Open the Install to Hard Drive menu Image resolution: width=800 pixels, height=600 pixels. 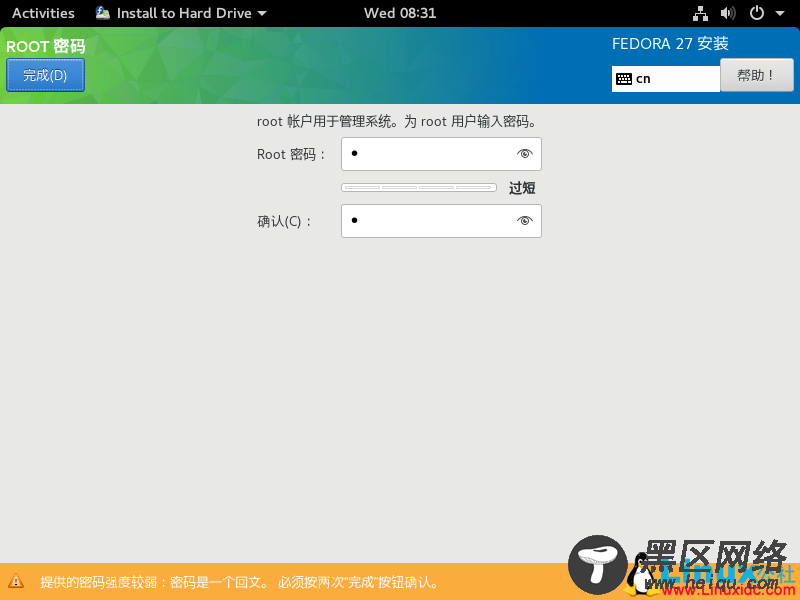point(181,13)
